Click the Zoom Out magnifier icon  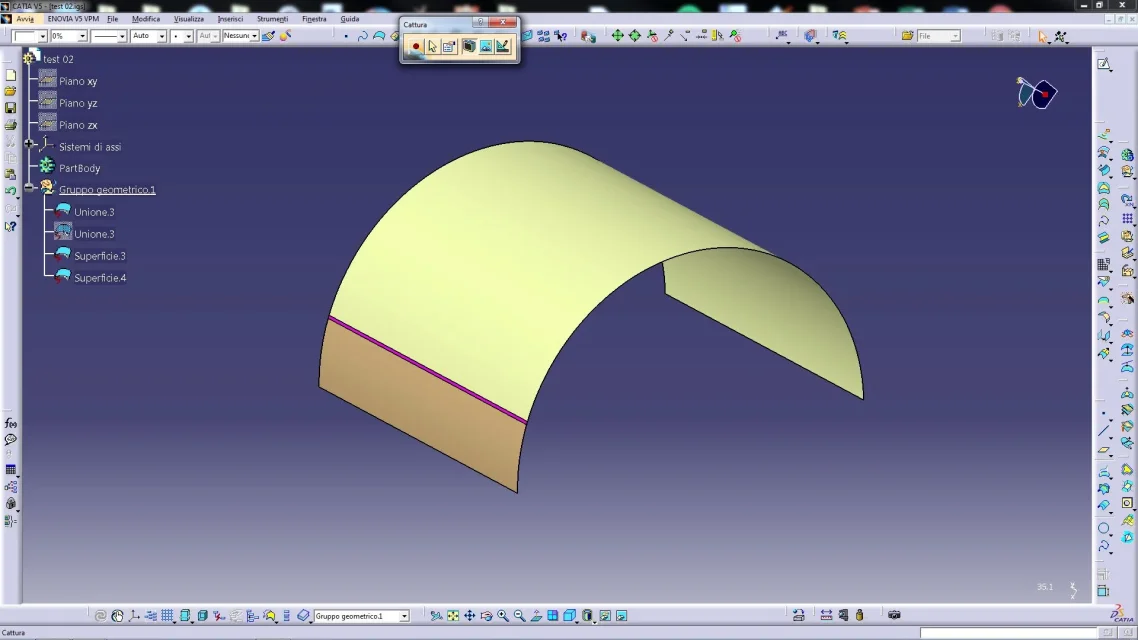coord(520,616)
